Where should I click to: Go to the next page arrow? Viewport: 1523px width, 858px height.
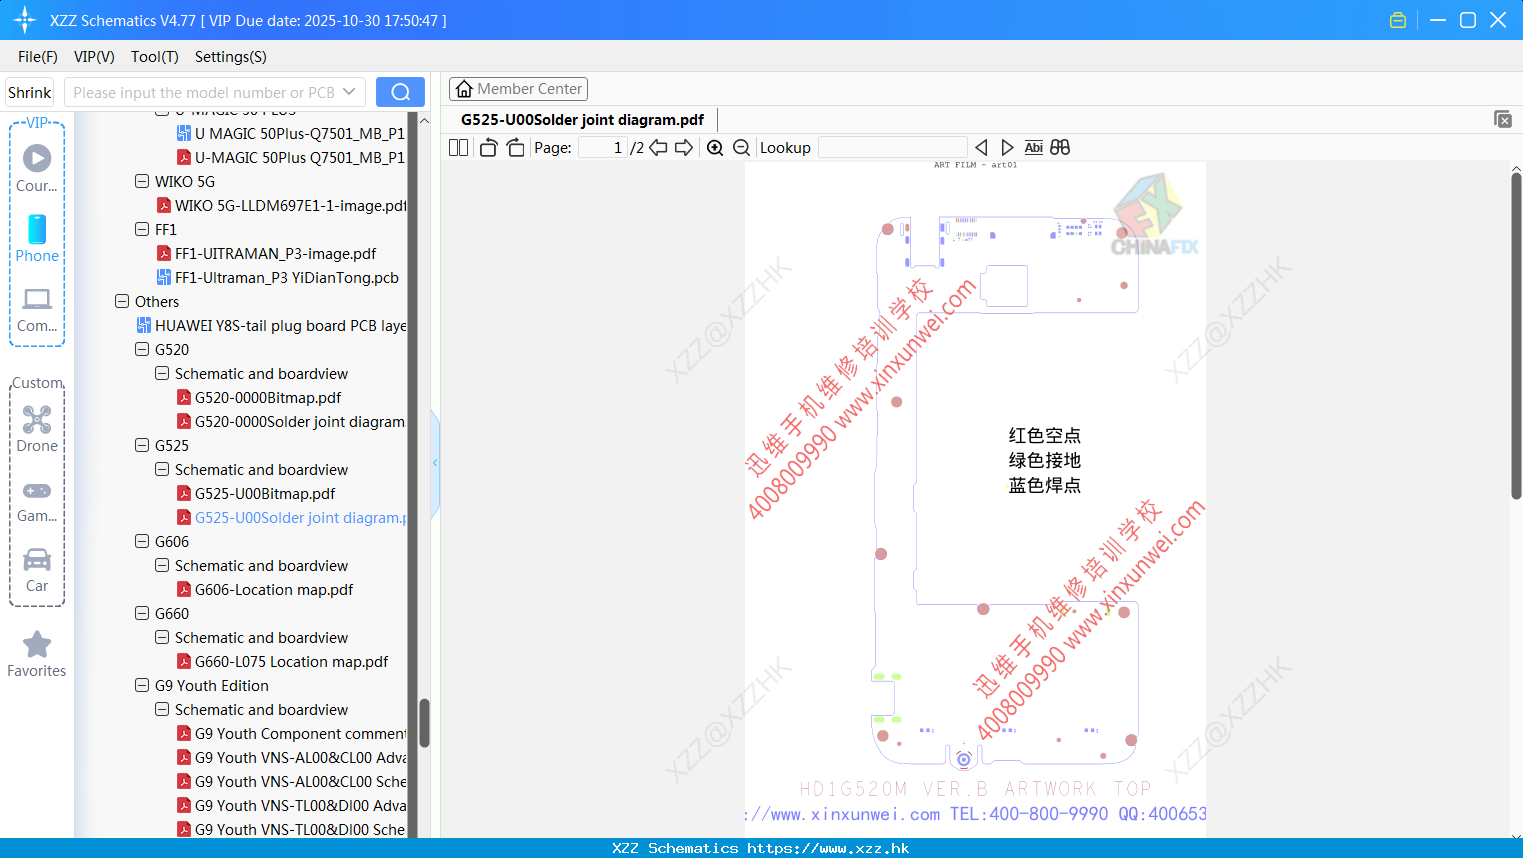pos(684,147)
